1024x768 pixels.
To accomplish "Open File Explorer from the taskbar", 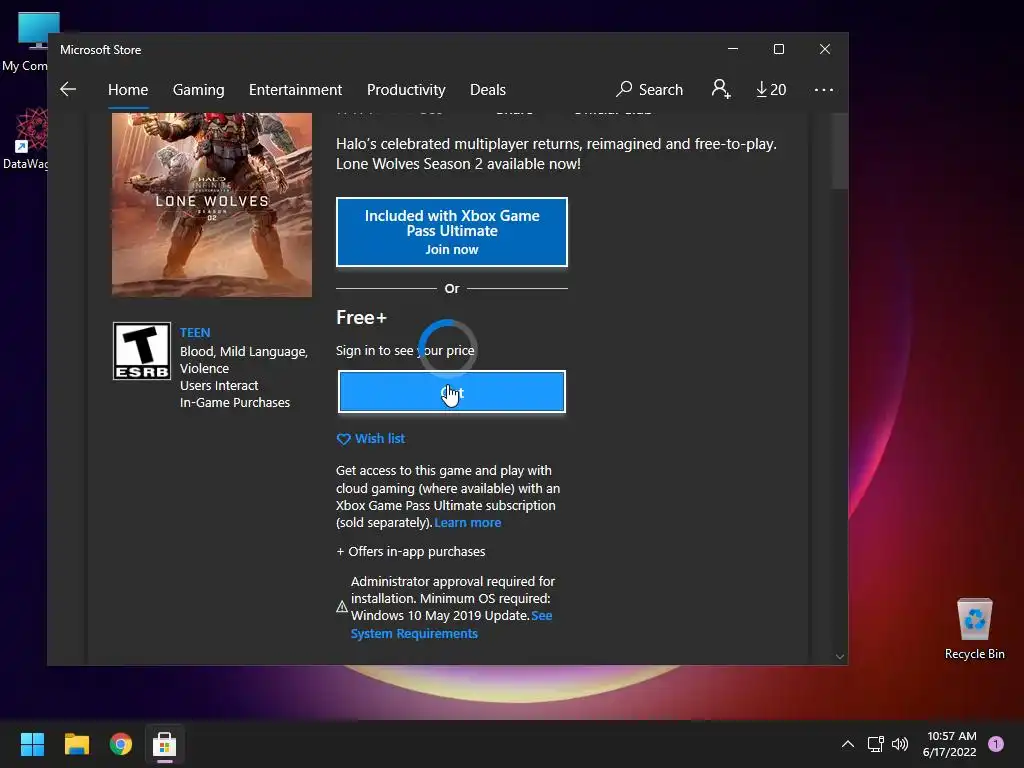I will 76,744.
